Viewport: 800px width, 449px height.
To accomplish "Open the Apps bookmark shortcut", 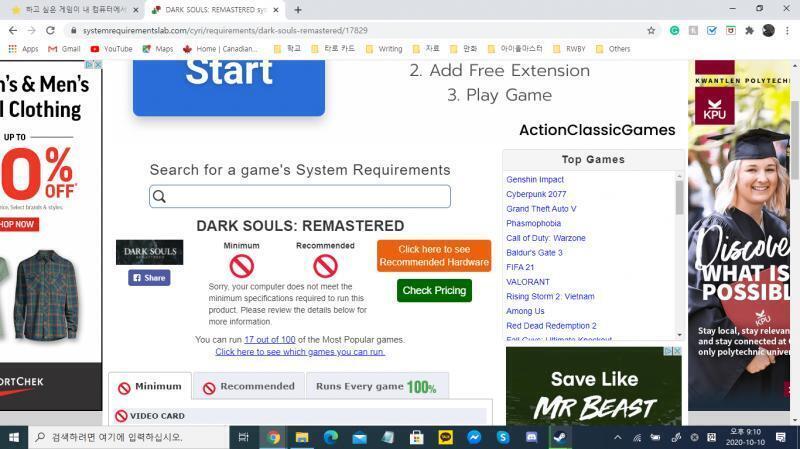I will [23, 49].
